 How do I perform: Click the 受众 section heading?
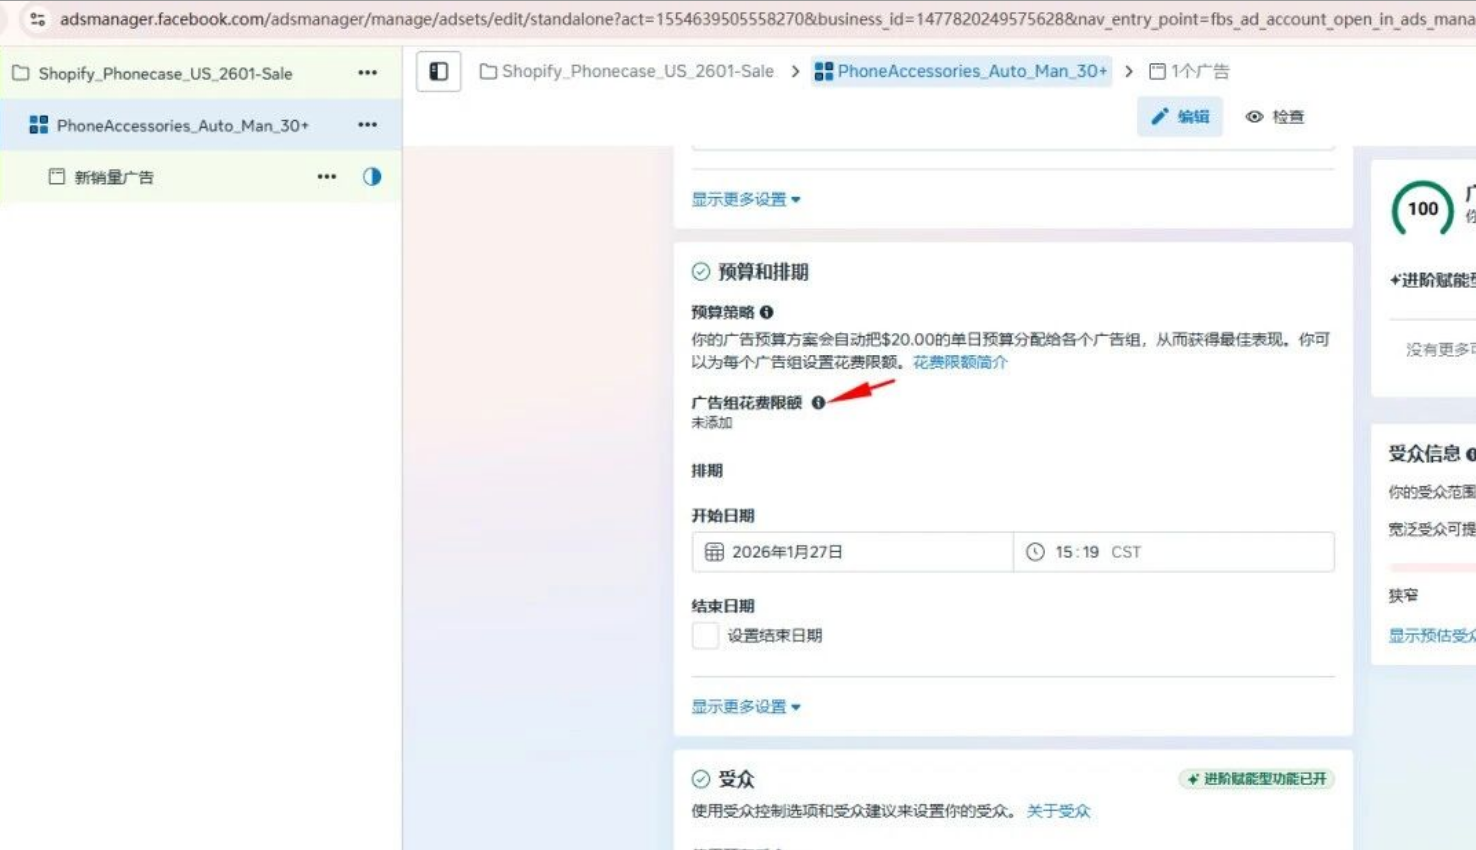tap(736, 779)
